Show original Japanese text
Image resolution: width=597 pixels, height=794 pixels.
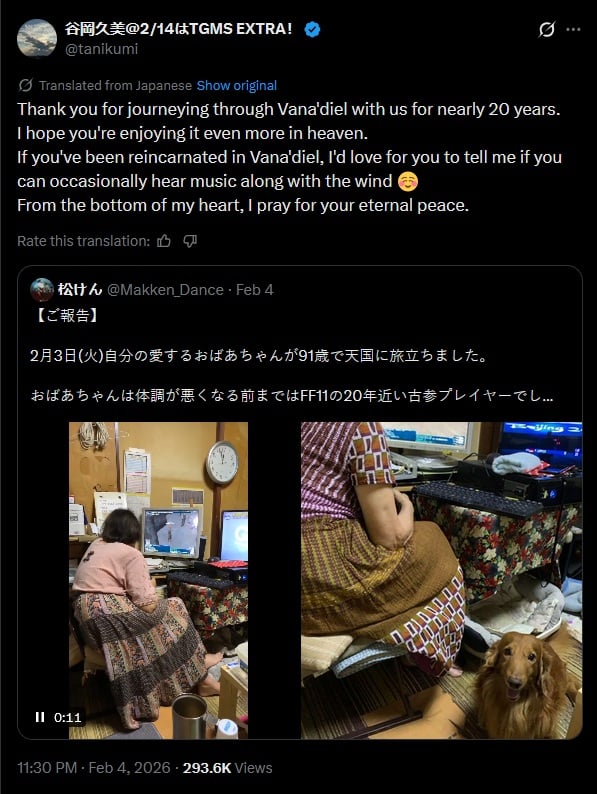click(x=236, y=86)
